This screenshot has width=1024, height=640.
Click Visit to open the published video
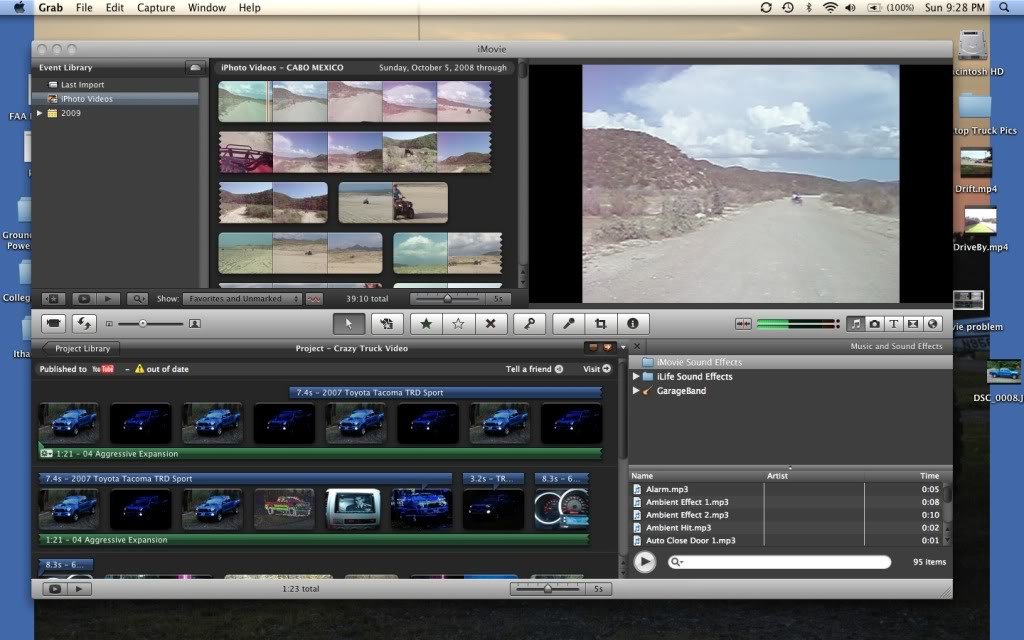tap(597, 369)
